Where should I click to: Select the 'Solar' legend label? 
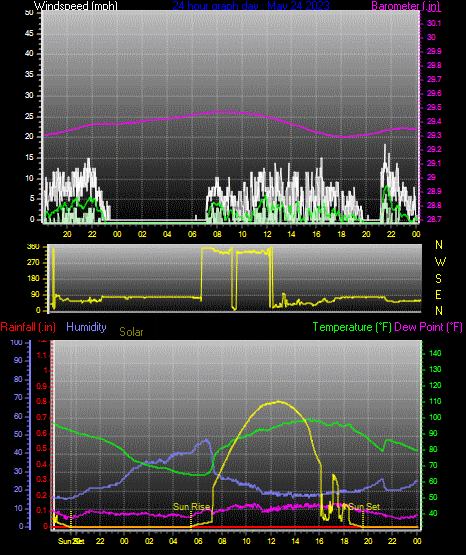[x=131, y=332]
